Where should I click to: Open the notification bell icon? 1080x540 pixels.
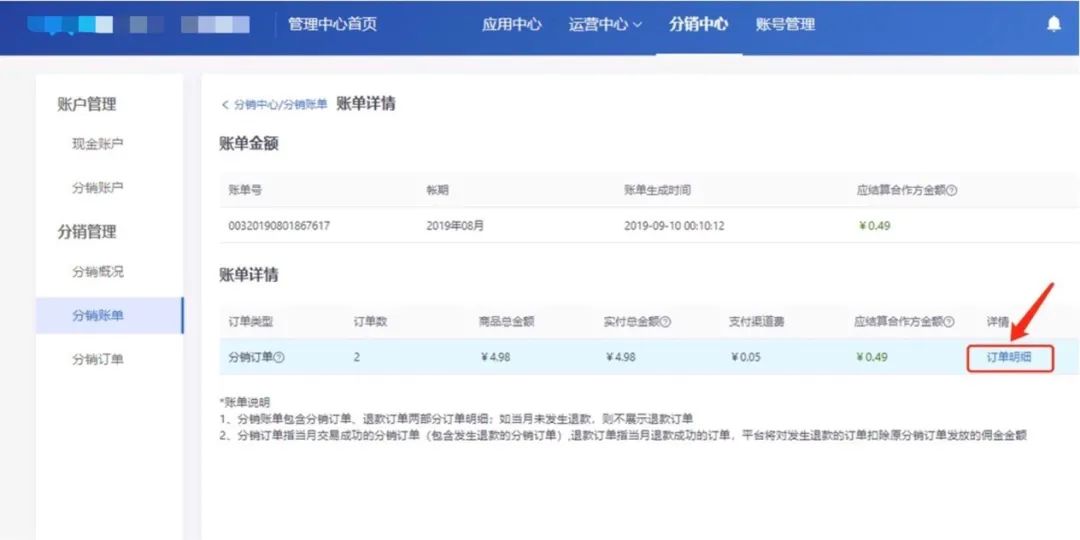pos(1054,24)
